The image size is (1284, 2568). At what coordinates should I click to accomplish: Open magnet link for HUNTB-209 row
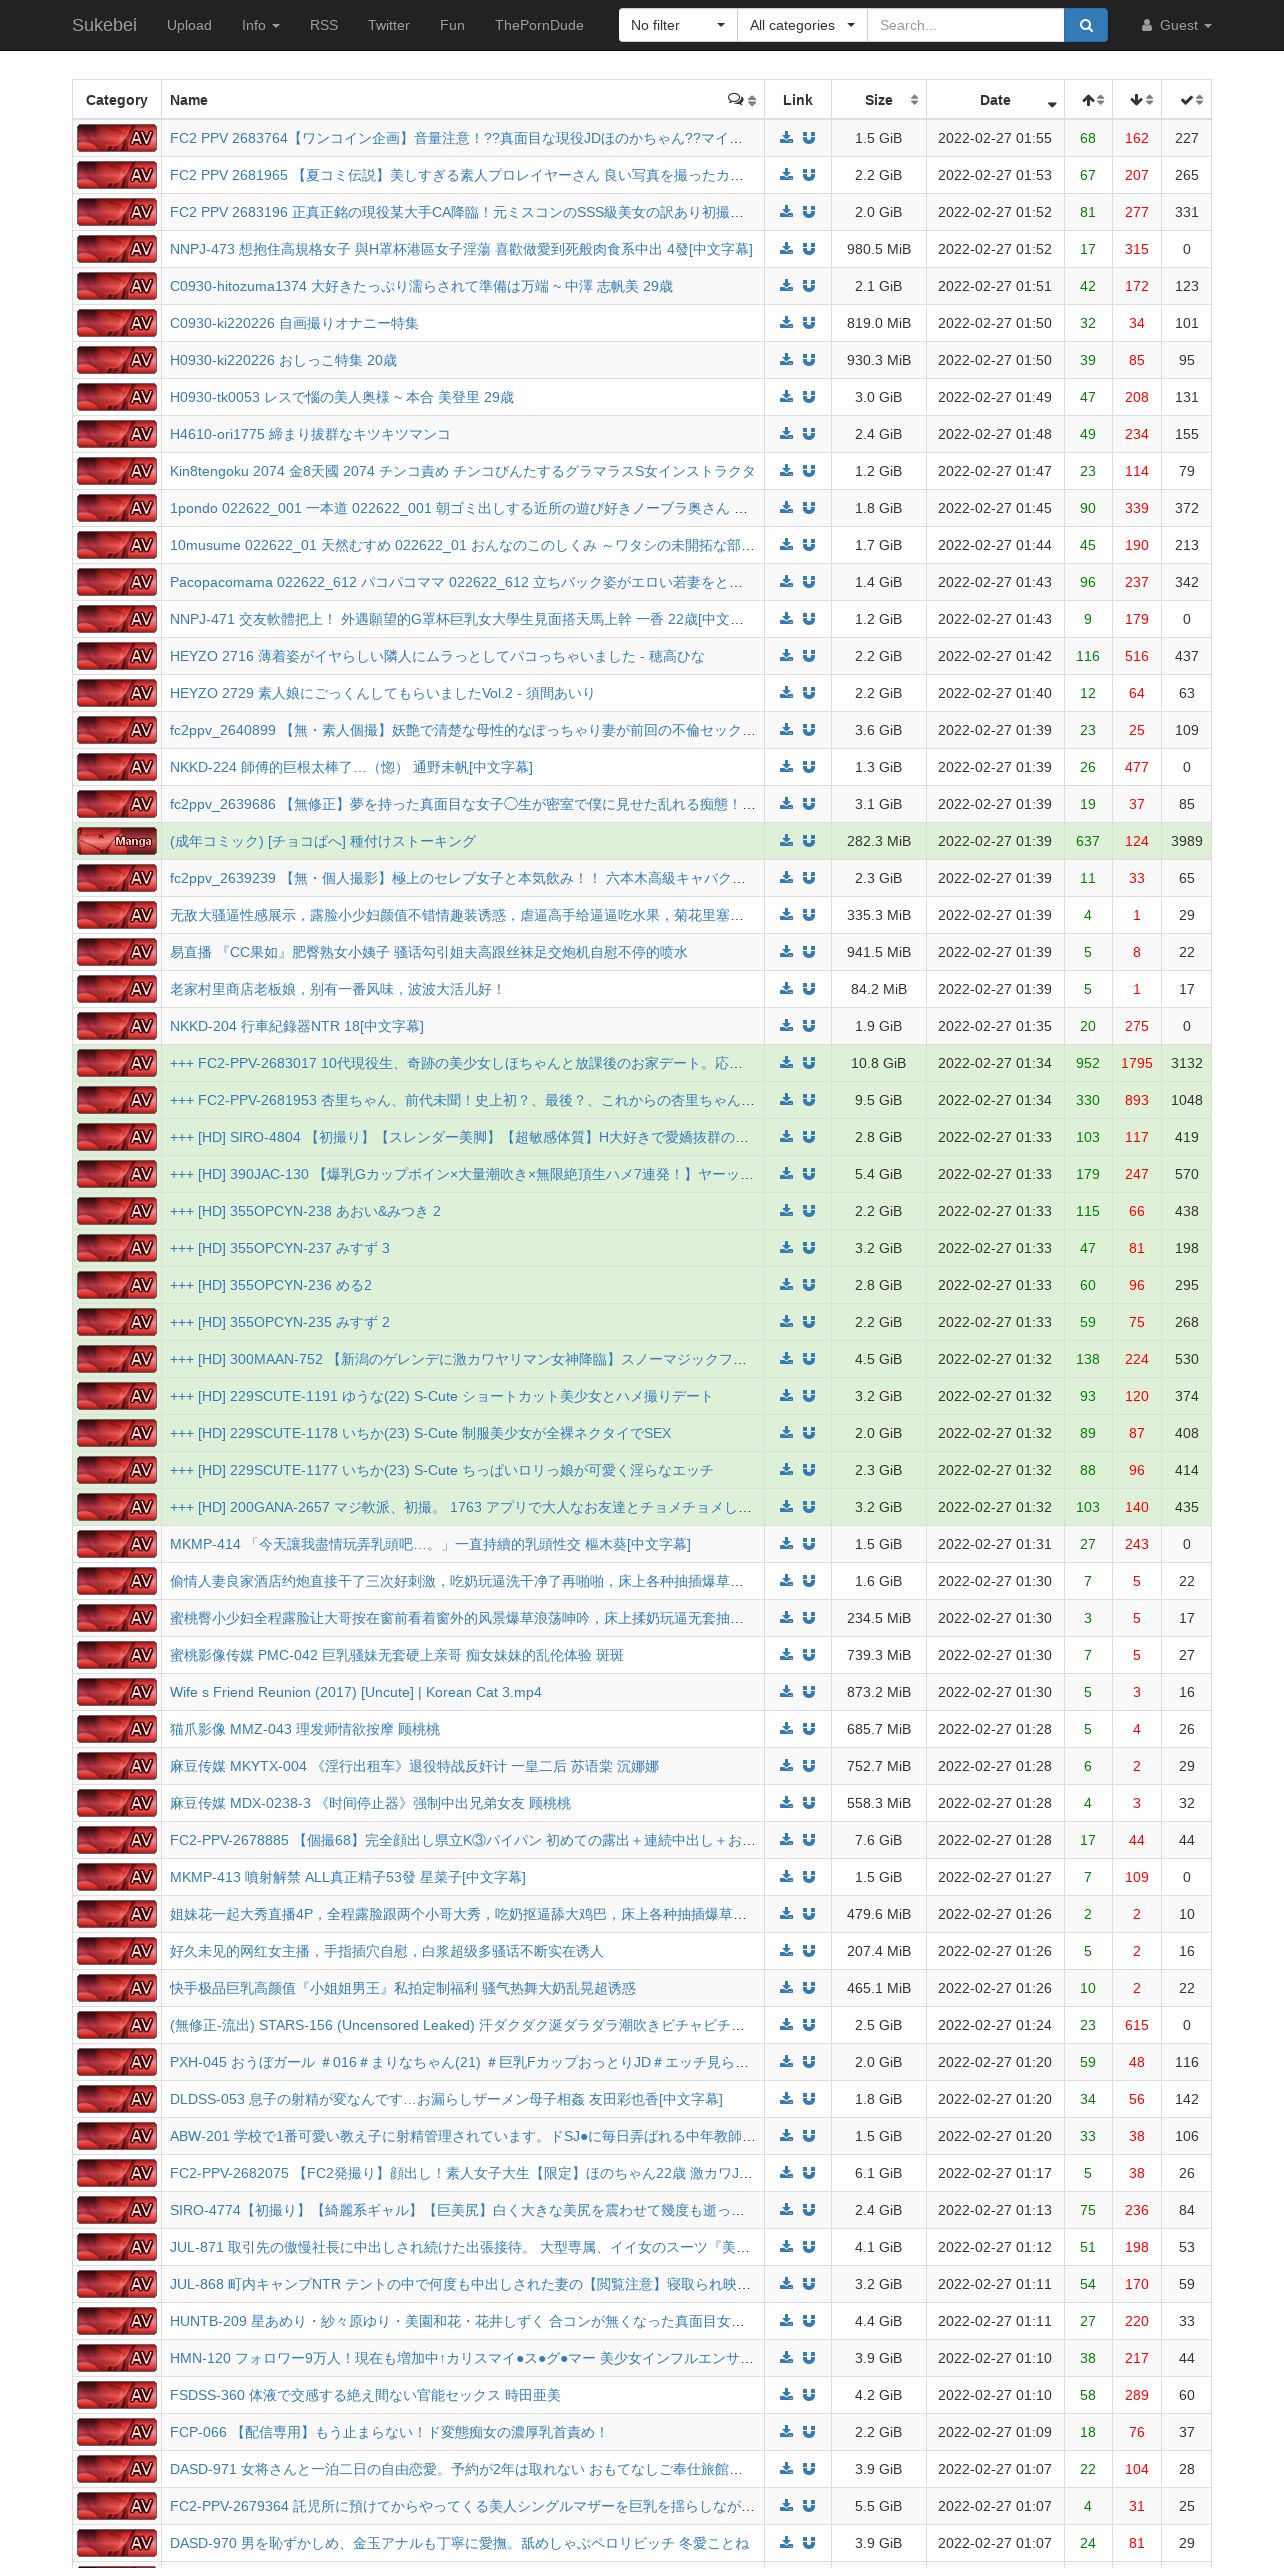(809, 2321)
